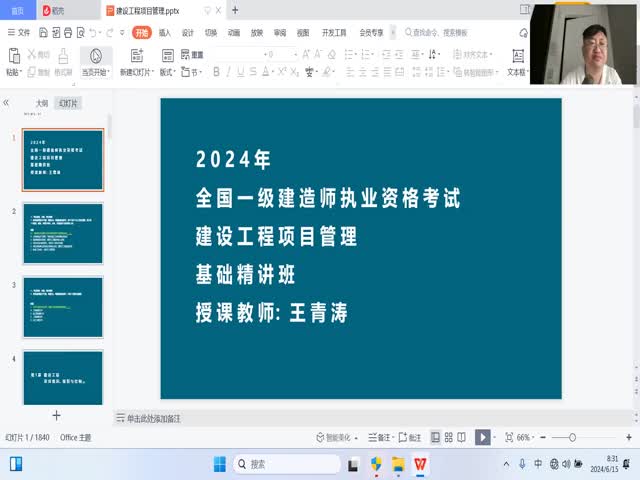Click the Reset (重置) slide button
The height and width of the screenshot is (480, 640).
[192, 54]
